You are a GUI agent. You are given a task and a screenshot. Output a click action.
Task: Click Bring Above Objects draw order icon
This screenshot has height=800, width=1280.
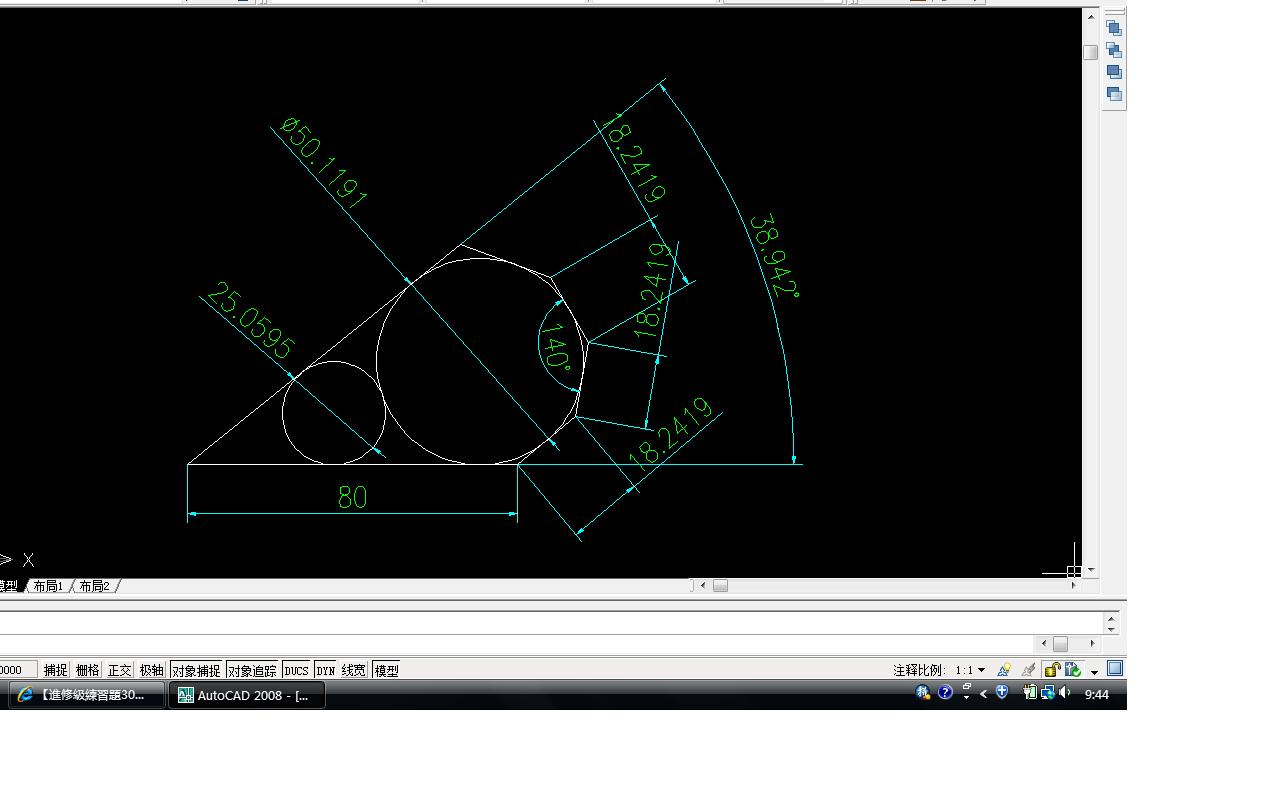coord(1114,72)
